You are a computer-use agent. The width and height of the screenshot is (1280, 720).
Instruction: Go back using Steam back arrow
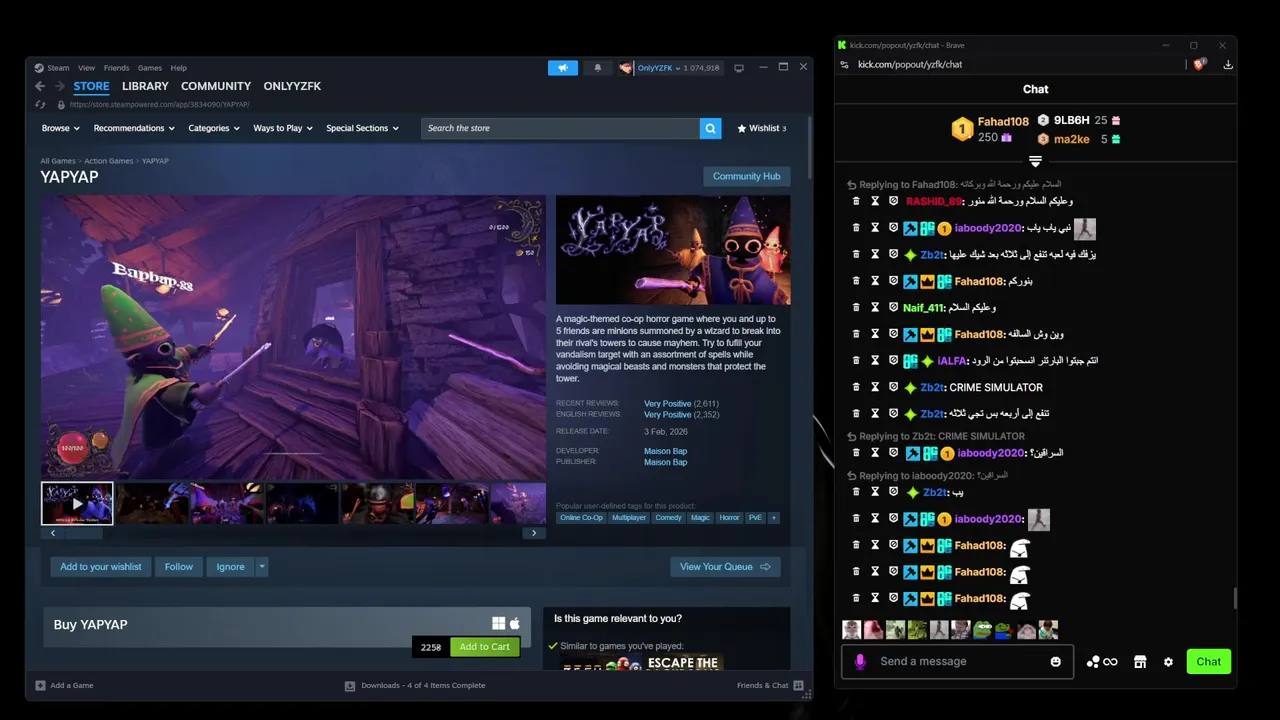(x=40, y=86)
